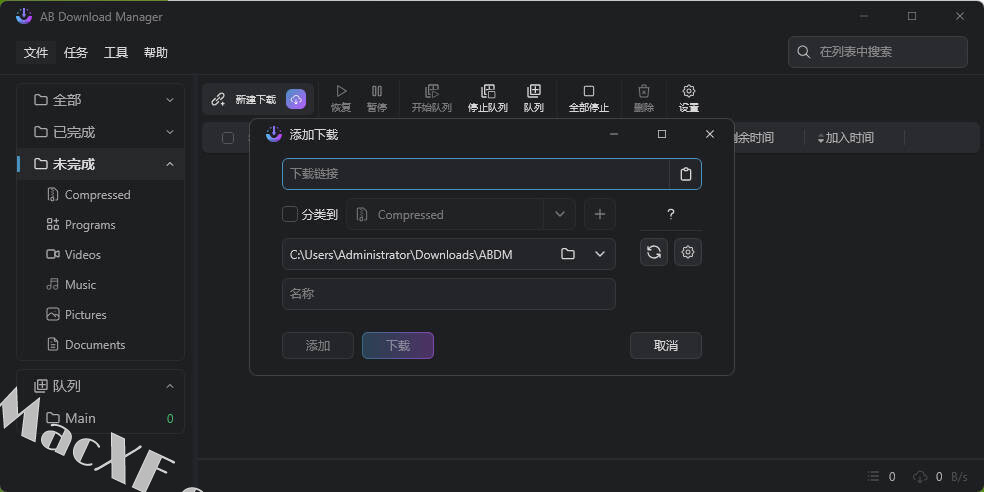The height and width of the screenshot is (492, 984).
Task: Select the 已完成 folder in sidebar
Action: click(x=100, y=132)
